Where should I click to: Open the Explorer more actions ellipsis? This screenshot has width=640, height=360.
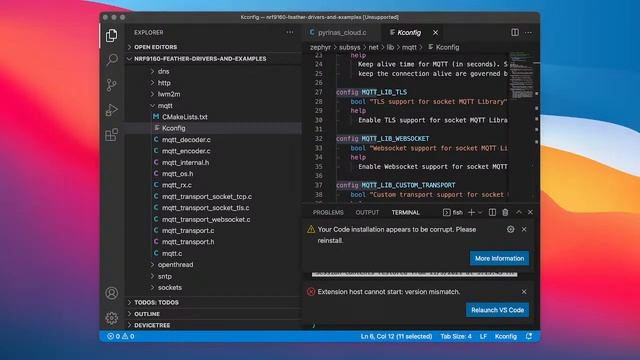[x=290, y=32]
